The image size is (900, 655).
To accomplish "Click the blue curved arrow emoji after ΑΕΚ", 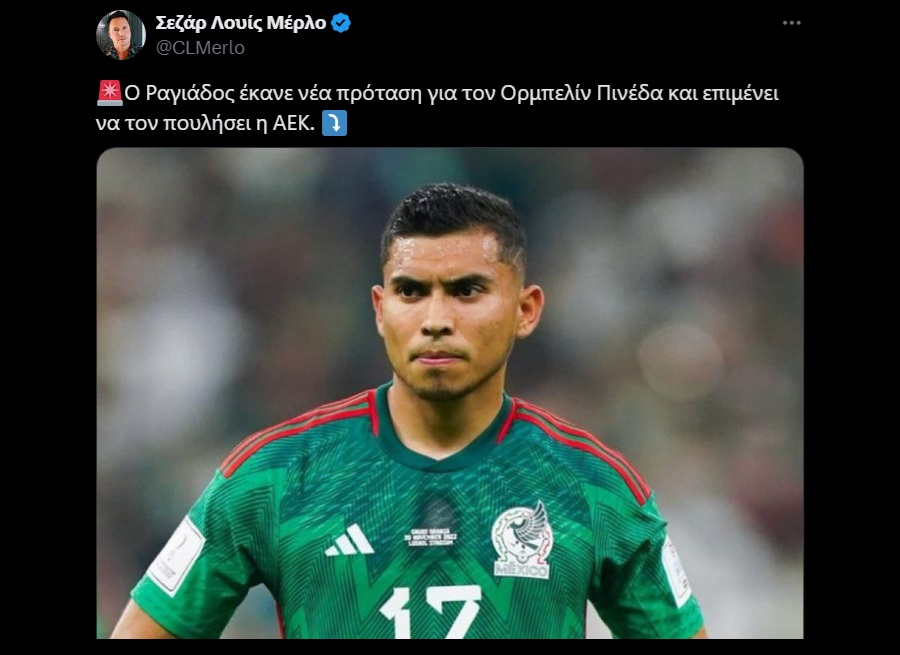I will pos(334,123).
